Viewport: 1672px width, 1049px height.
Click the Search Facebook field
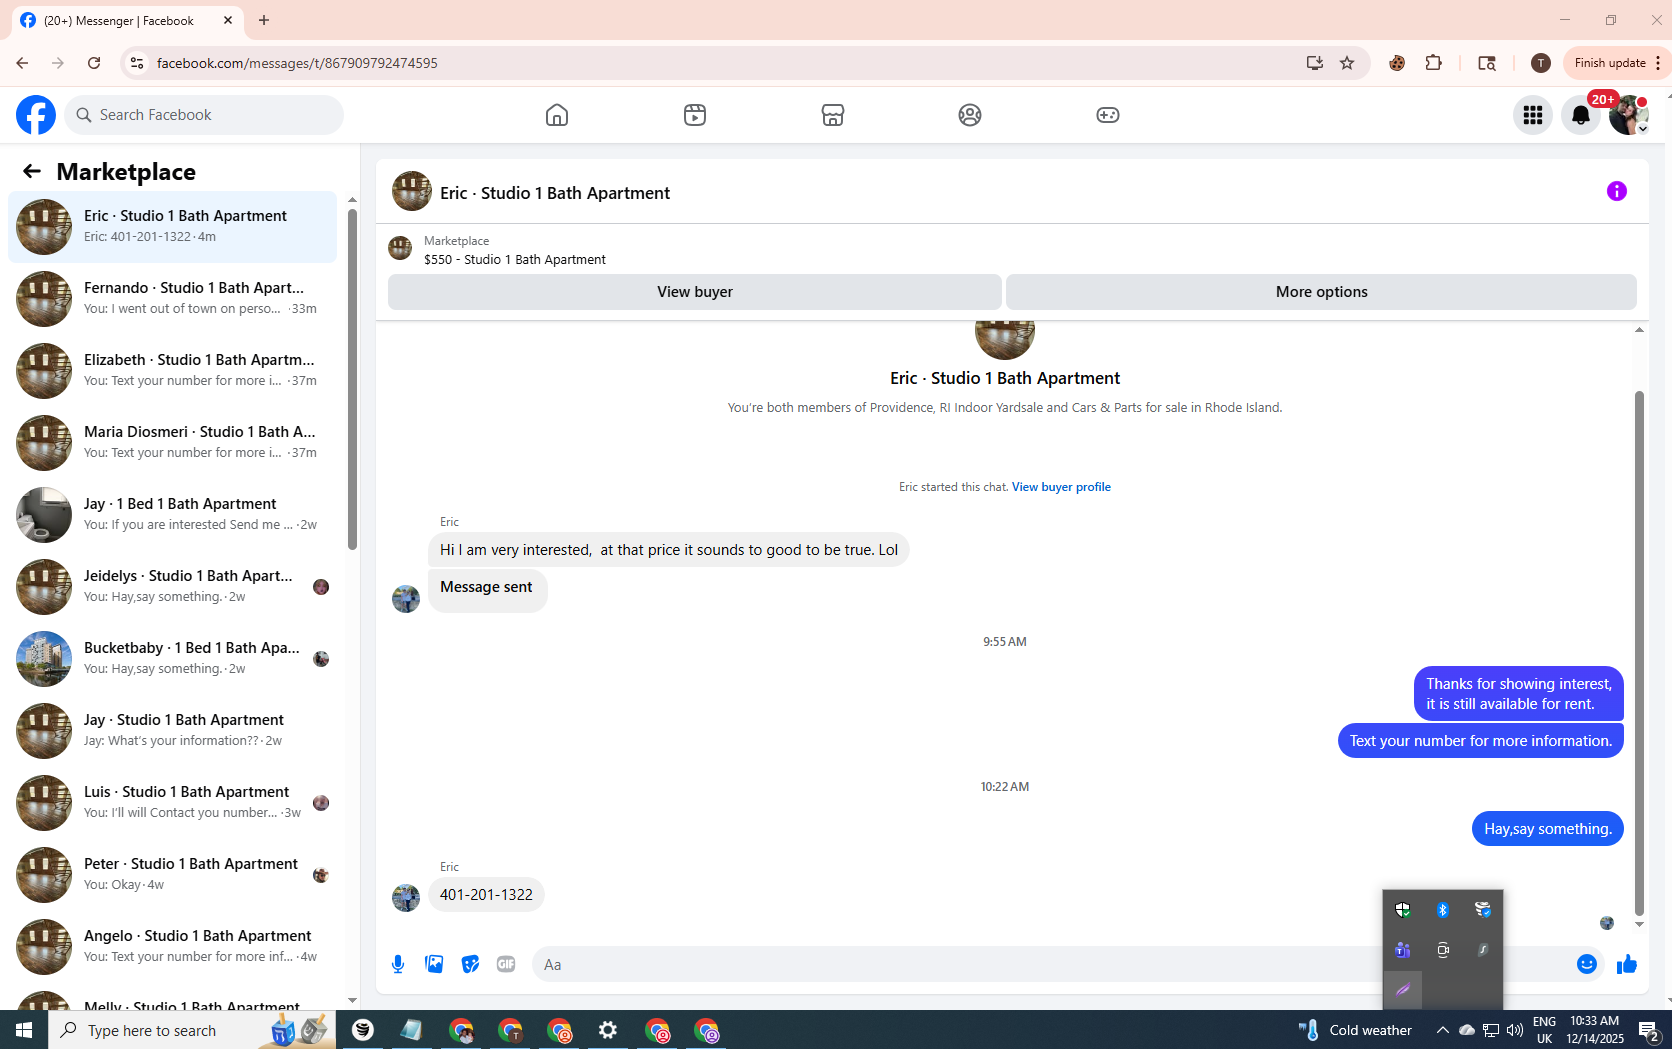click(204, 115)
